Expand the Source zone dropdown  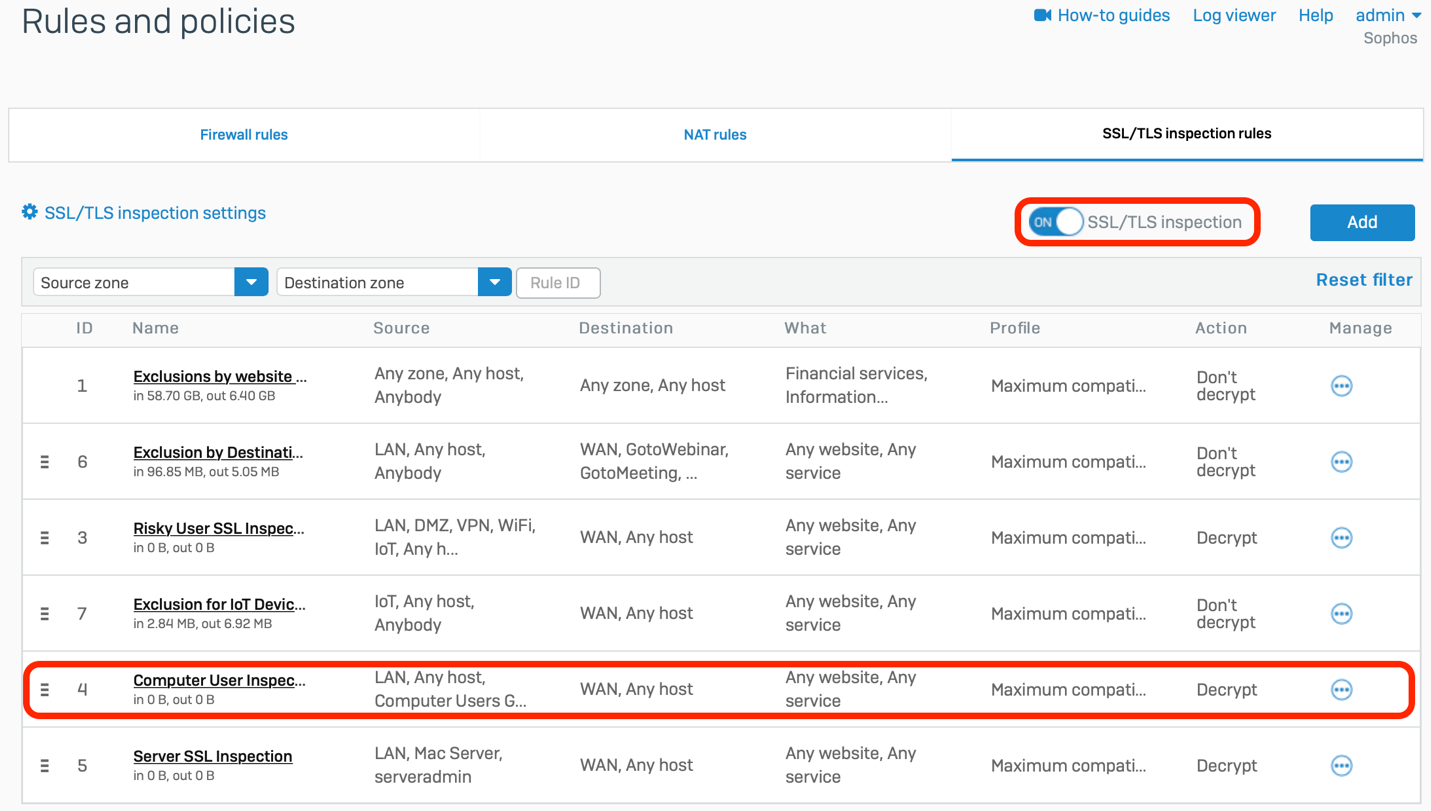point(251,283)
